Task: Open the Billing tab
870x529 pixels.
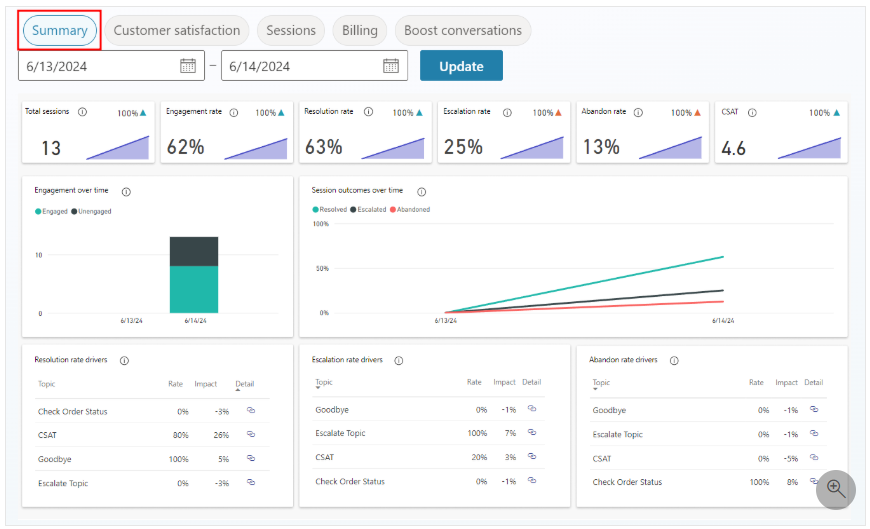Action: [x=359, y=30]
